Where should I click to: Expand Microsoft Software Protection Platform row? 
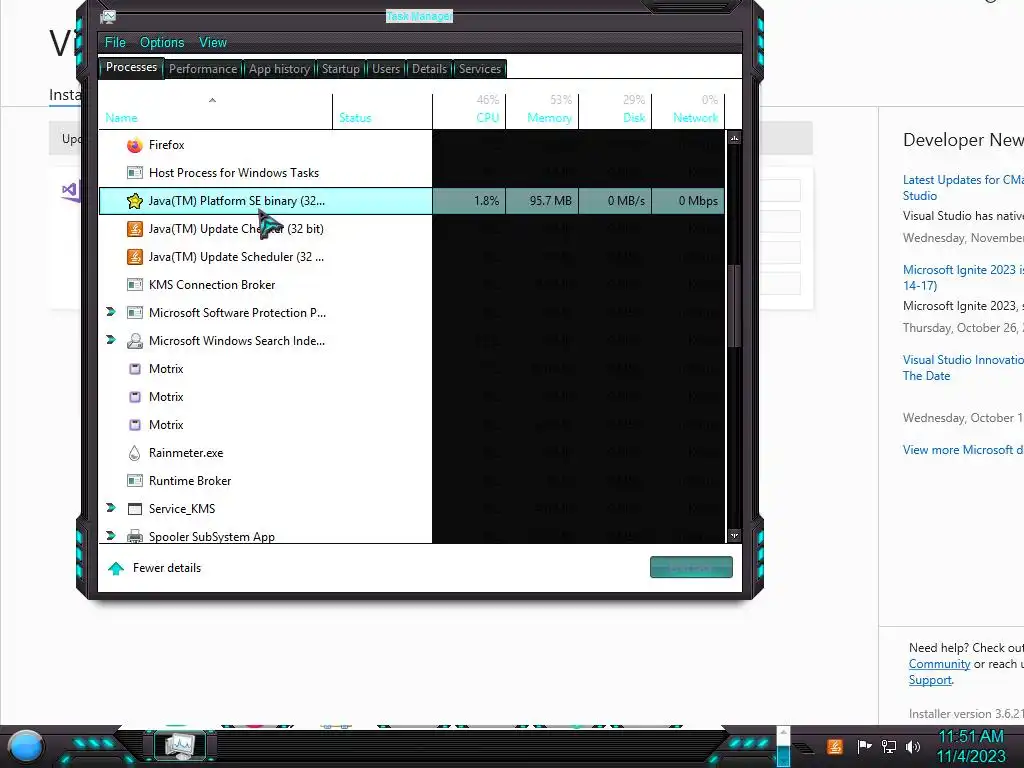click(111, 312)
